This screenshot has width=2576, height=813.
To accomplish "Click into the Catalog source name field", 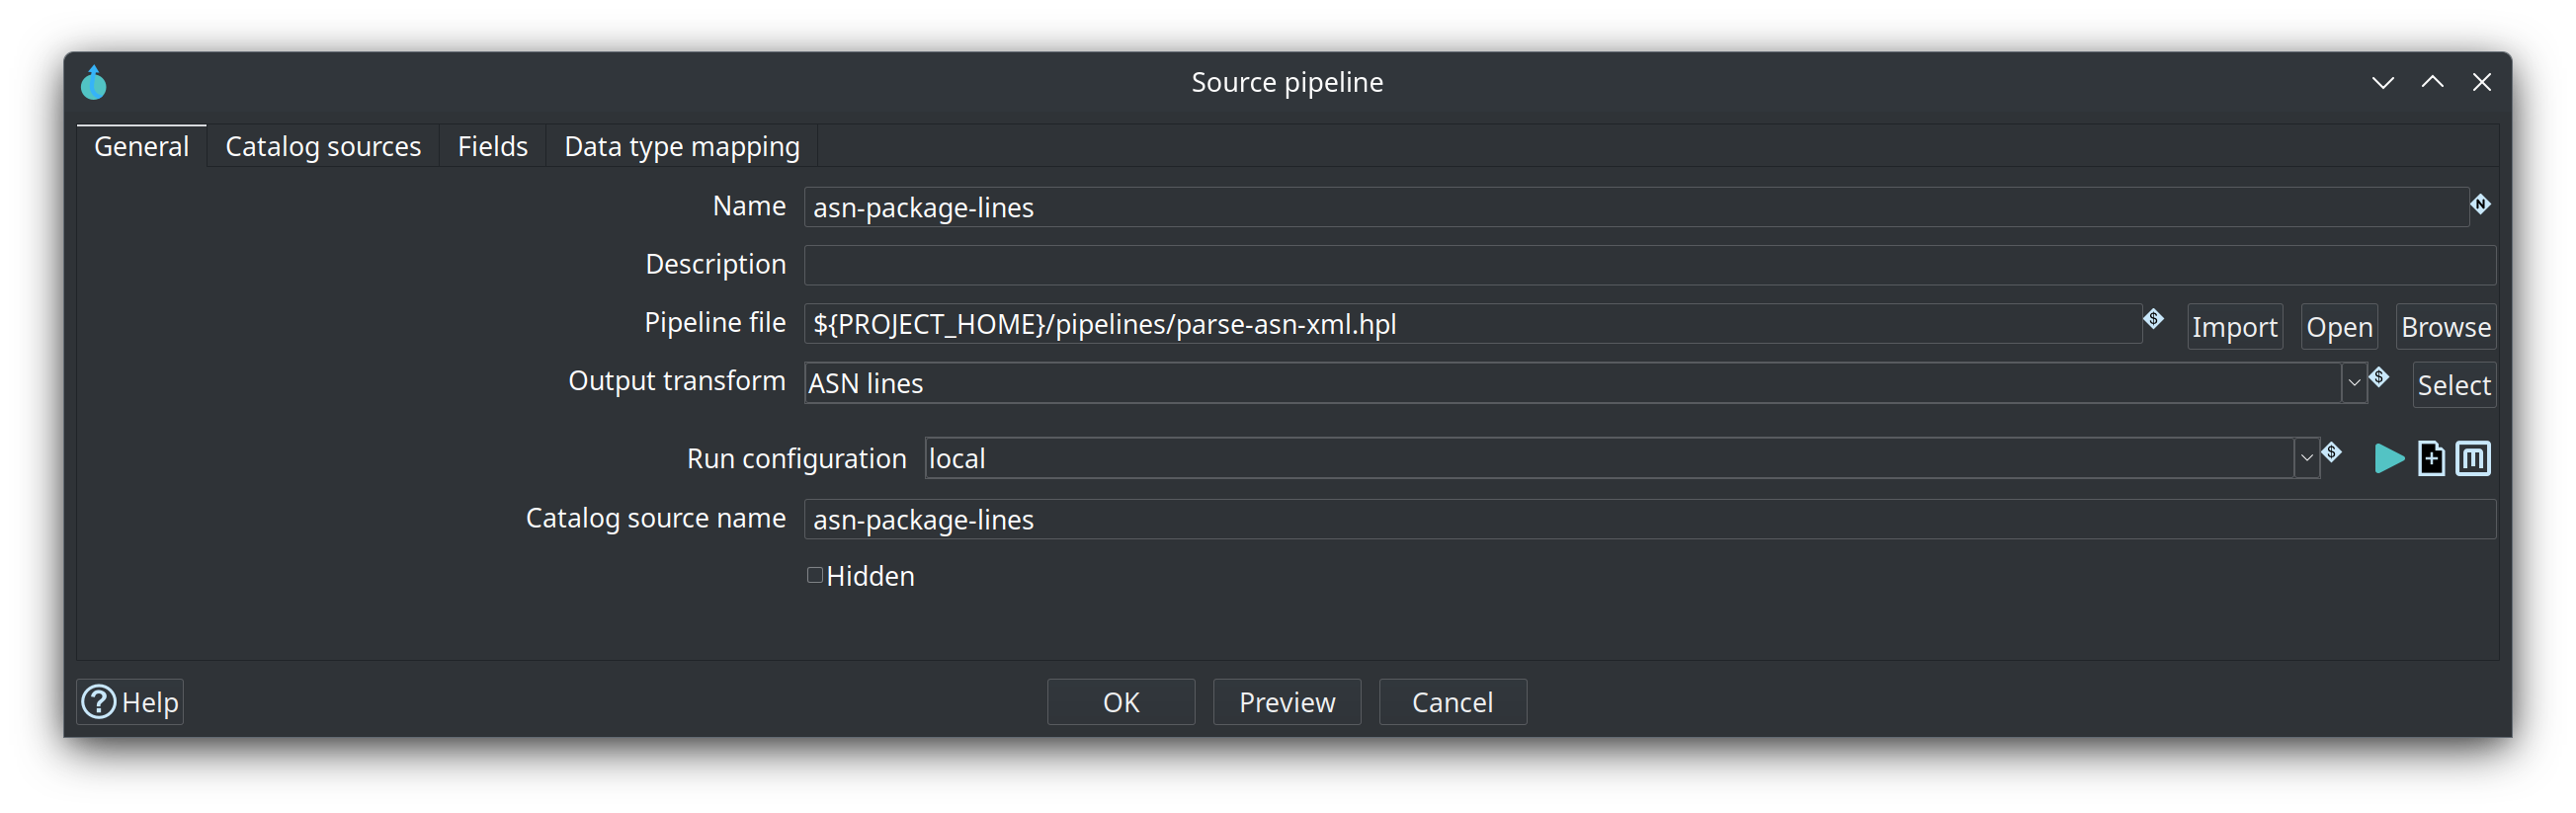I will [1650, 519].
